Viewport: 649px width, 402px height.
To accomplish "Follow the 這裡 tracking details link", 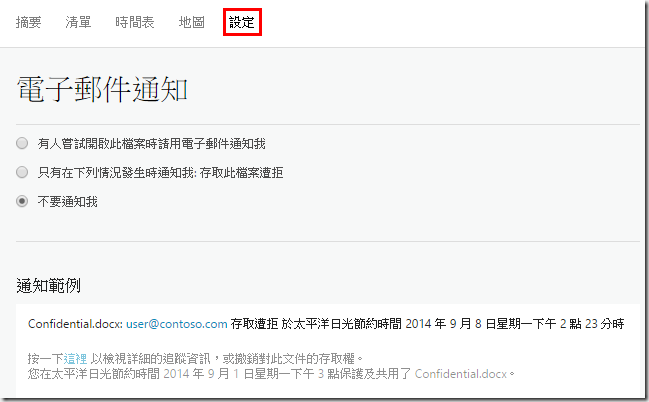I will point(75,358).
